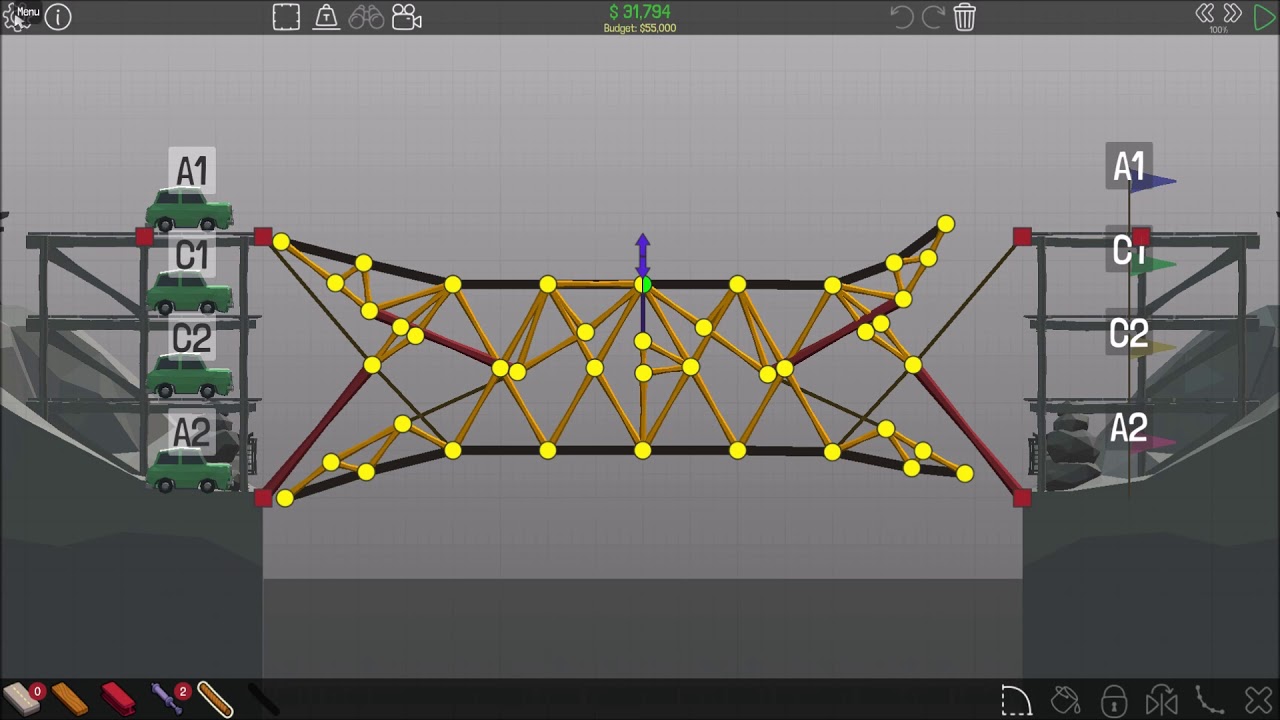The image size is (1280, 720).
Task: Click the C1 green destination flag
Action: click(1154, 265)
